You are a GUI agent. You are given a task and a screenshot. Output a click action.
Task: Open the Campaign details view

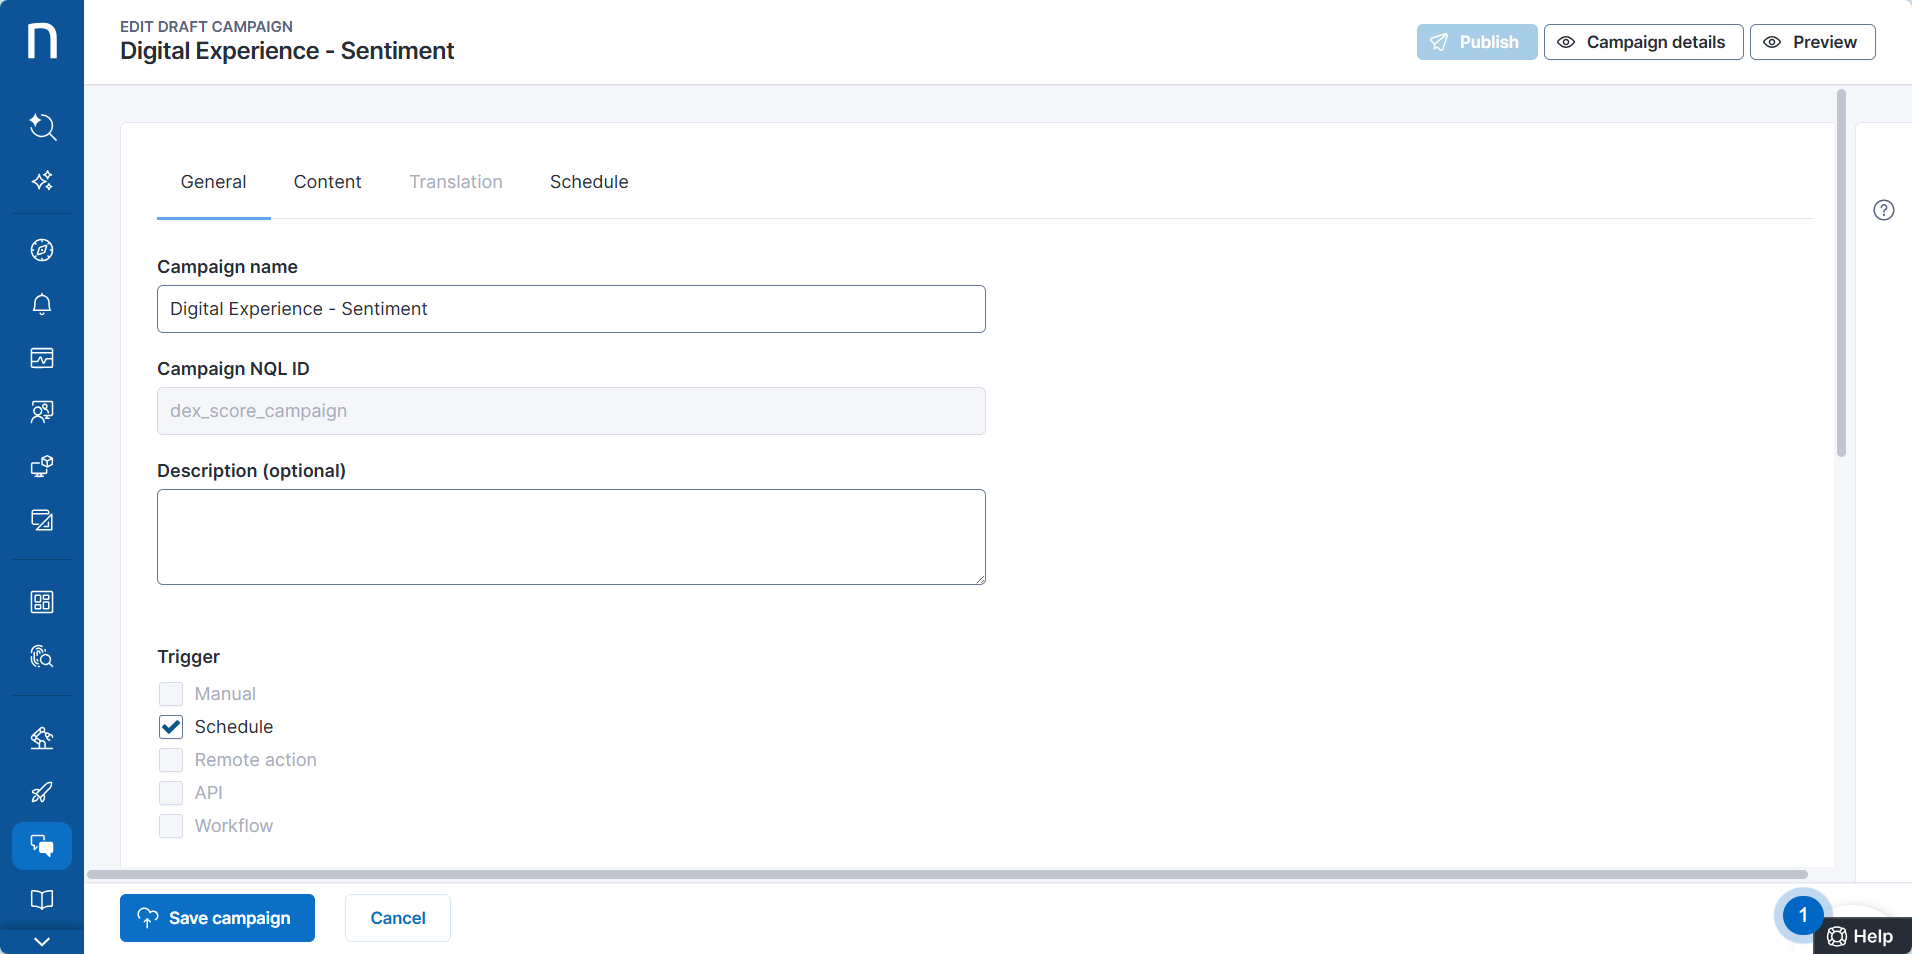tap(1643, 42)
